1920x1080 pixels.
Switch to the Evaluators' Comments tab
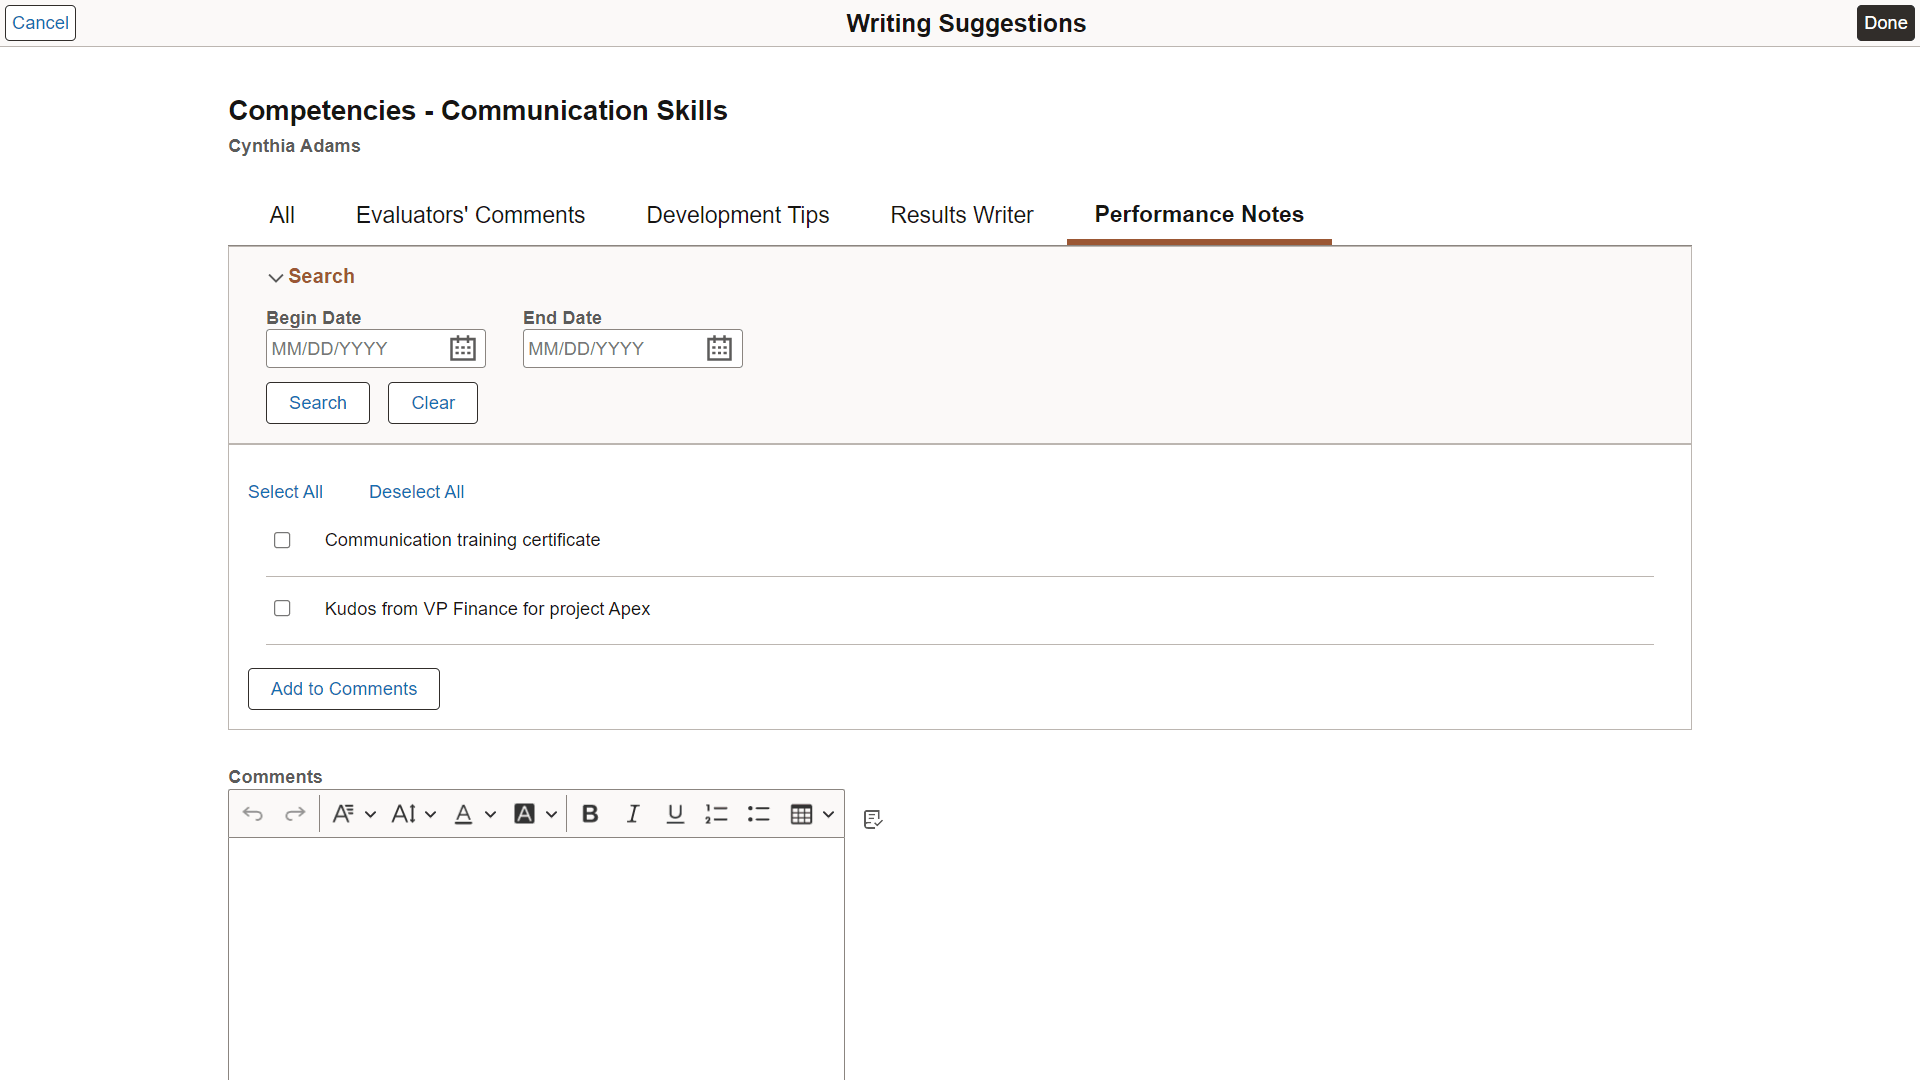[470, 215]
